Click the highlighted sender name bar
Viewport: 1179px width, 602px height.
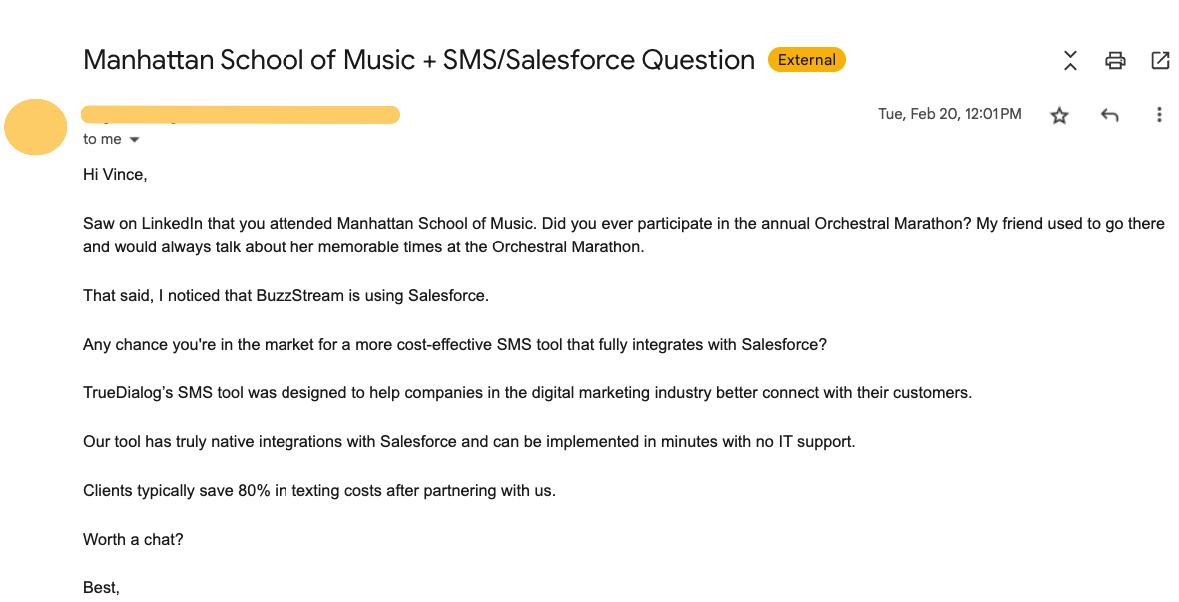coord(240,114)
